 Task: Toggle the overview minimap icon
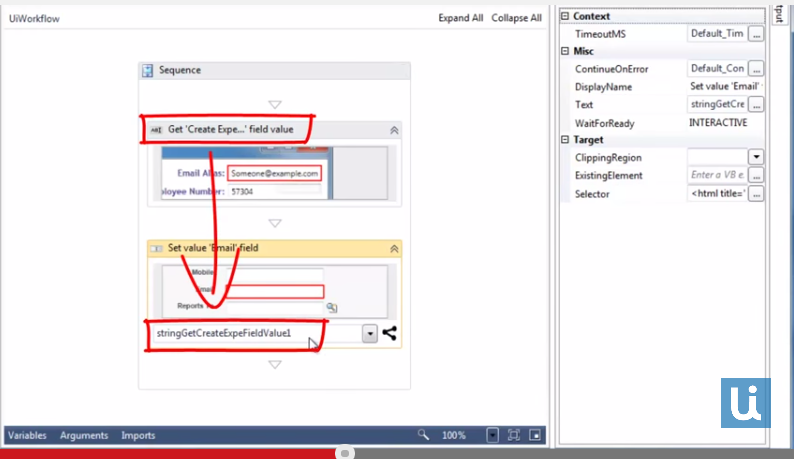[x=535, y=435]
